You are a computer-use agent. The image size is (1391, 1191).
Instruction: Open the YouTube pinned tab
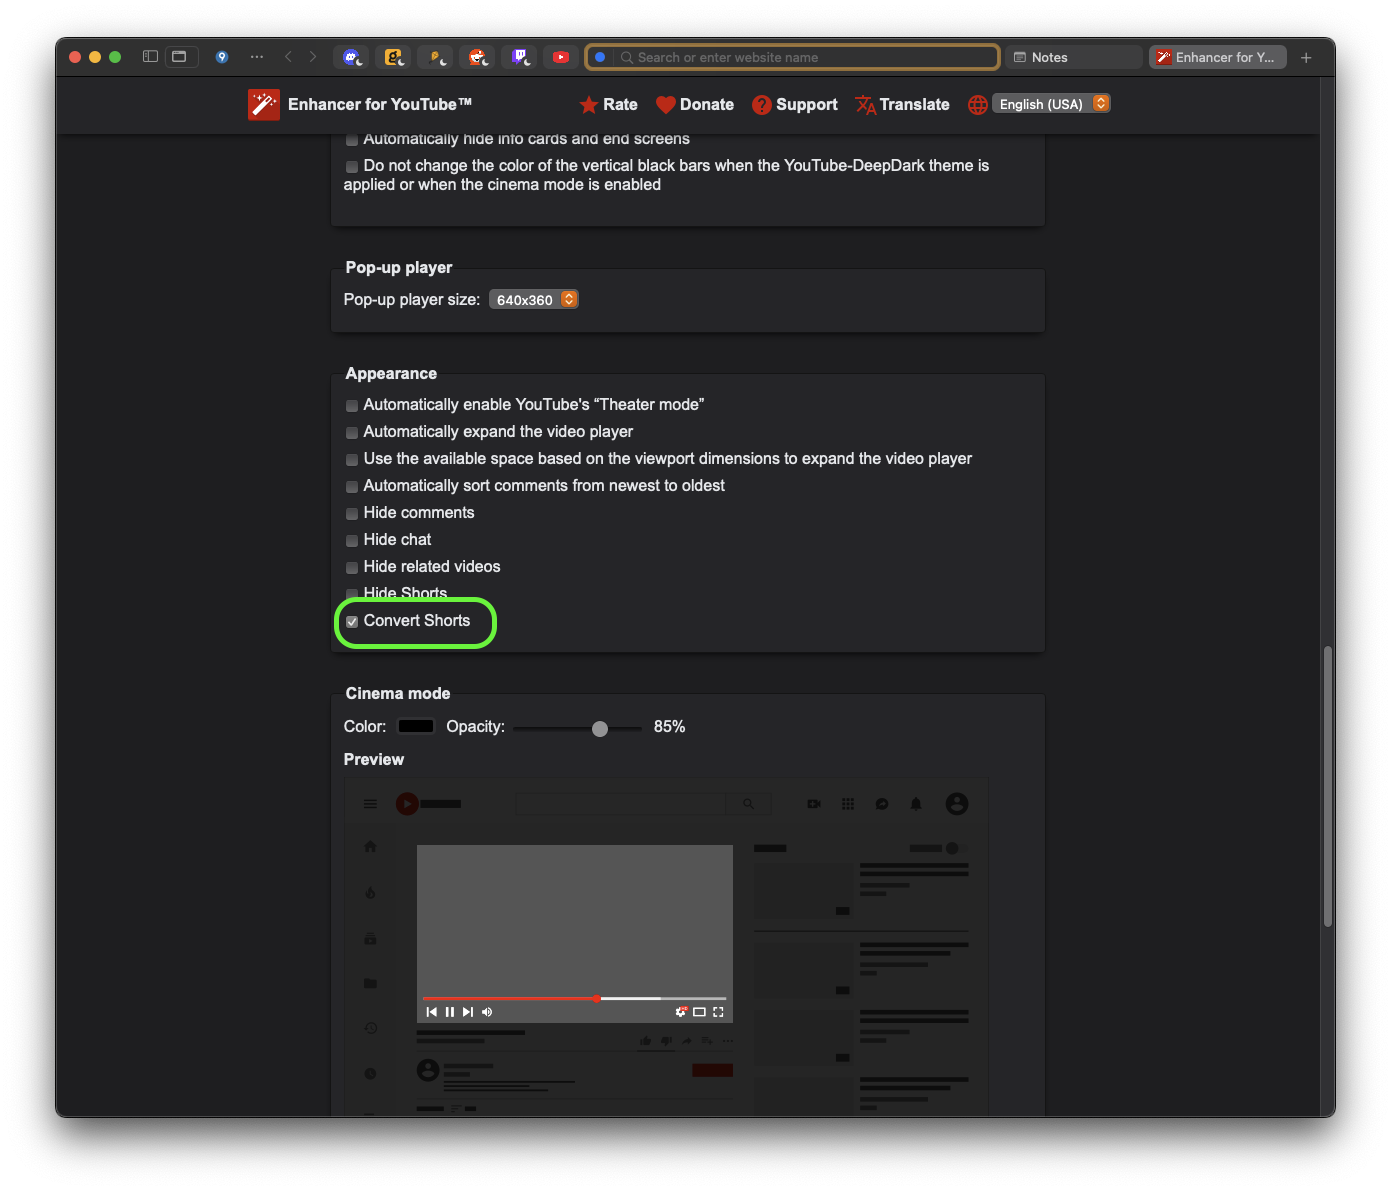[561, 58]
